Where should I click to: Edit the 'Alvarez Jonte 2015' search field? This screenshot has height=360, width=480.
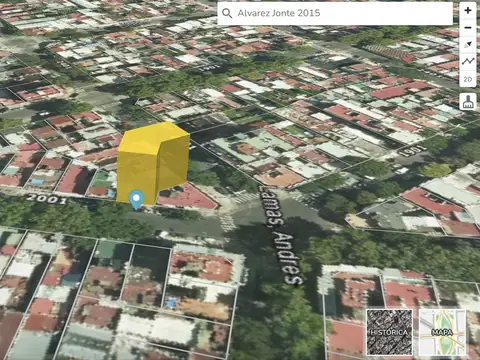pos(335,13)
